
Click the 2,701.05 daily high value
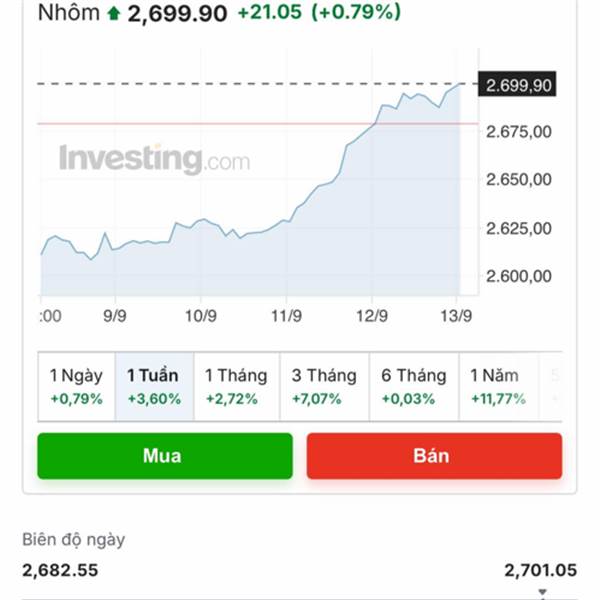tap(540, 570)
